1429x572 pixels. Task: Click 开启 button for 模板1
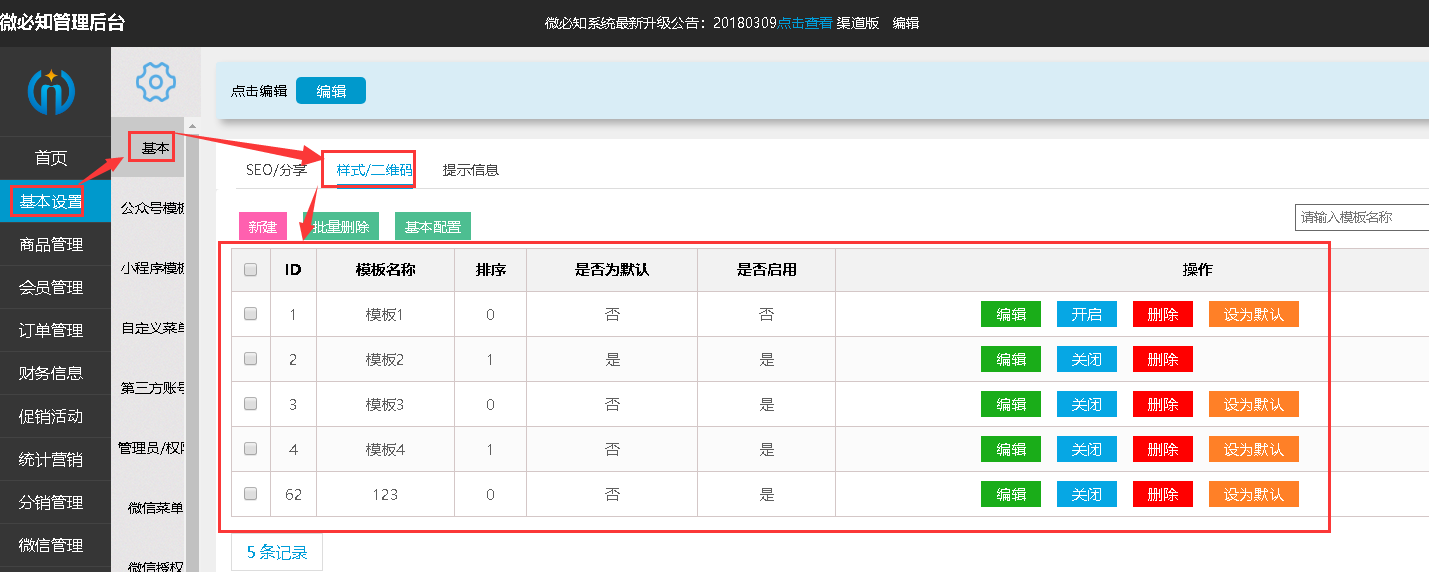click(1086, 314)
